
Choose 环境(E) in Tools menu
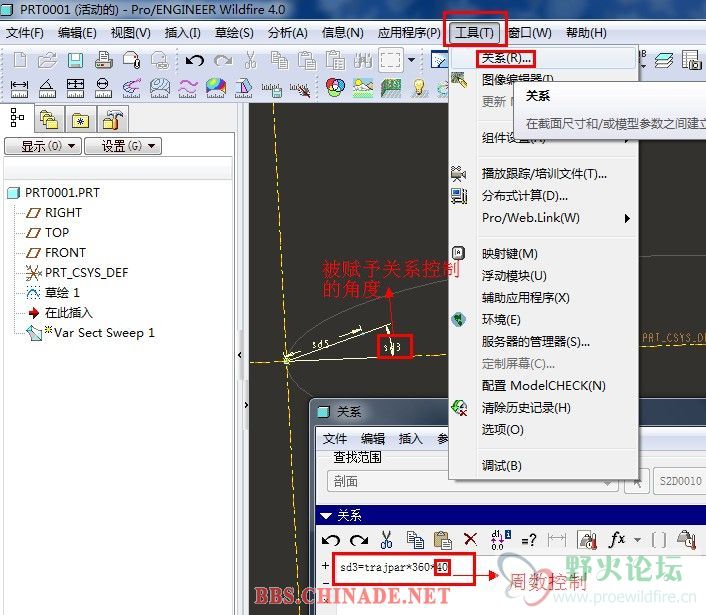501,320
